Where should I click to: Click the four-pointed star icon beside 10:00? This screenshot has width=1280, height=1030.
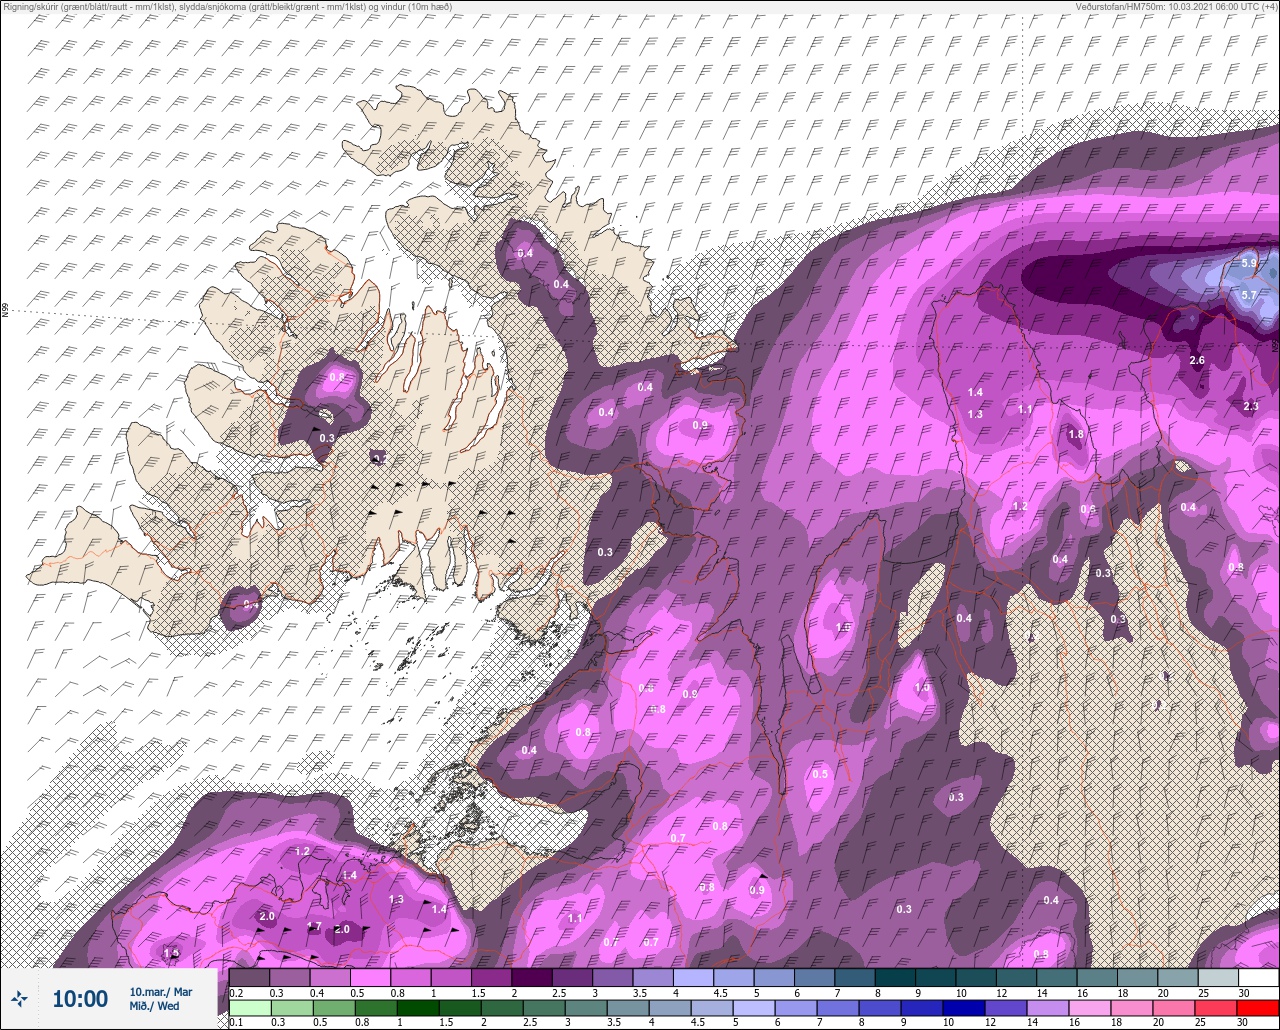pos(19,998)
